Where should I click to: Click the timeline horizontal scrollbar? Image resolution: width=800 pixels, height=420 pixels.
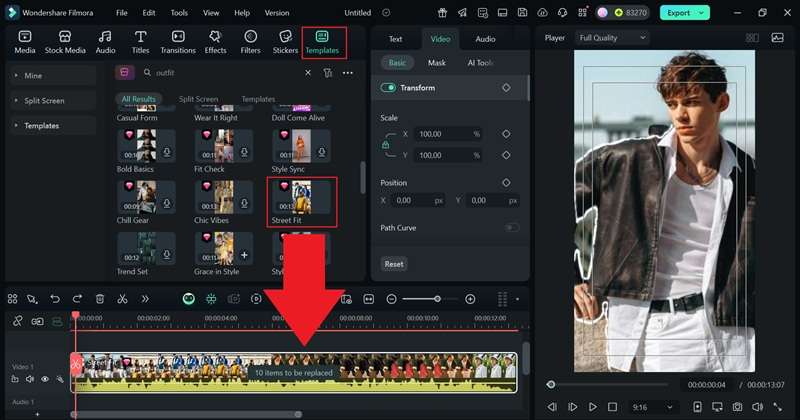[187, 414]
